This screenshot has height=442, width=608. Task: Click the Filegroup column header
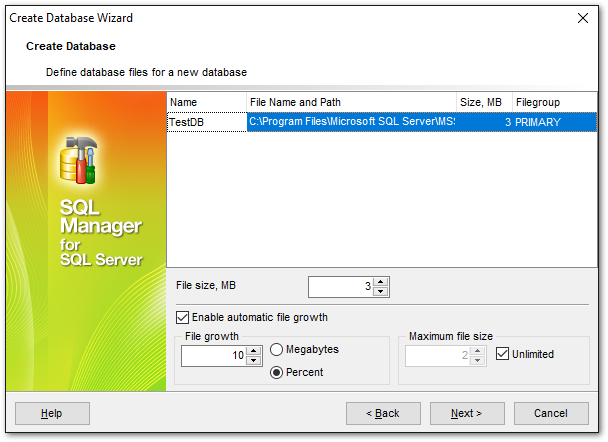(555, 102)
